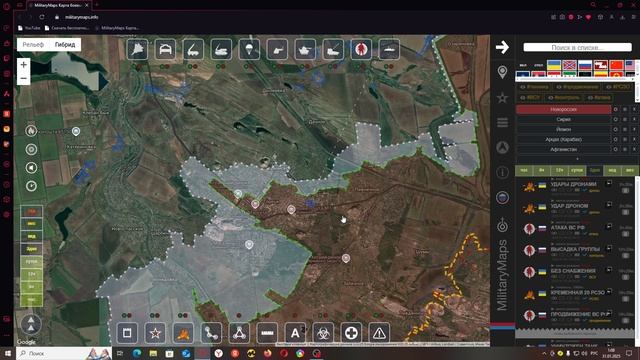Toggle the first eye filter in upper row
The image size is (640, 360).
click(535, 87)
